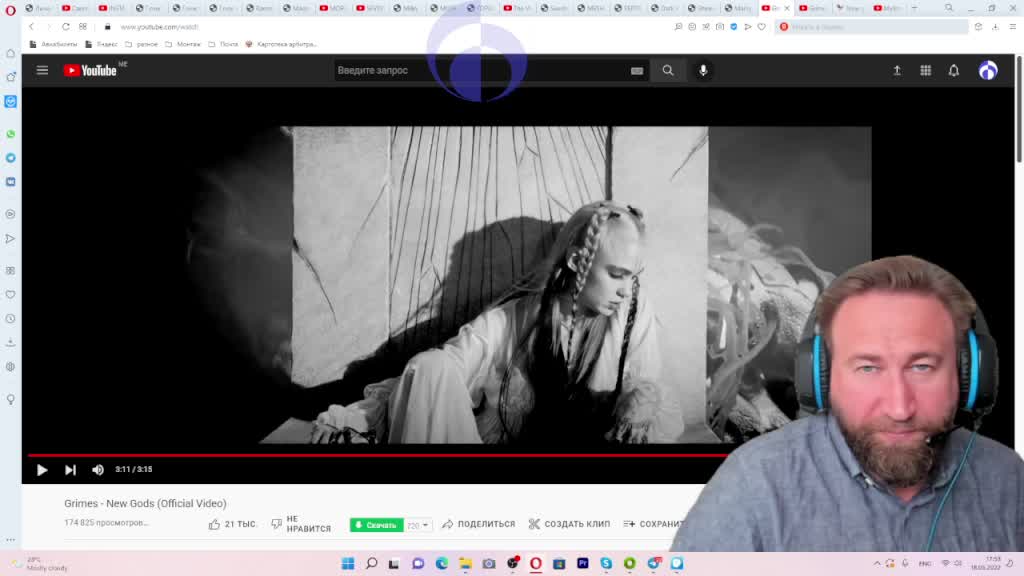Open the Яндекс bookmark
This screenshot has width=1024, height=576.
pyautogui.click(x=101, y=44)
